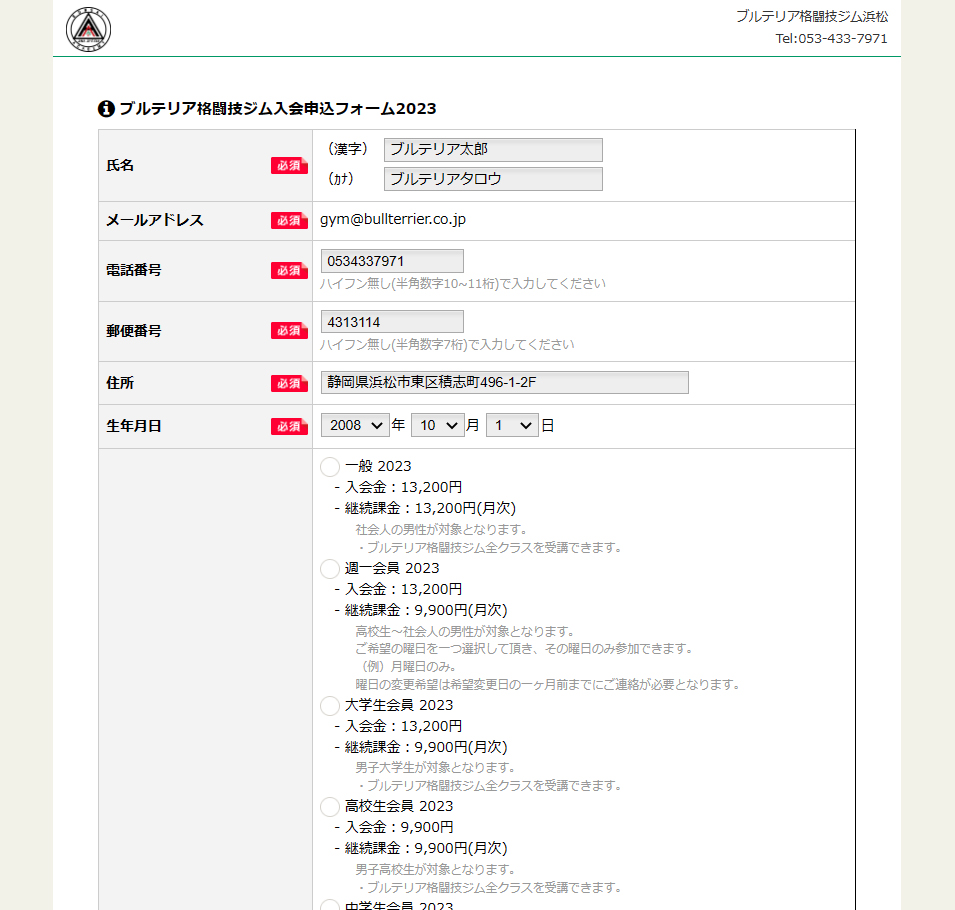Click the Bull Terrier gym logo

tap(88, 29)
